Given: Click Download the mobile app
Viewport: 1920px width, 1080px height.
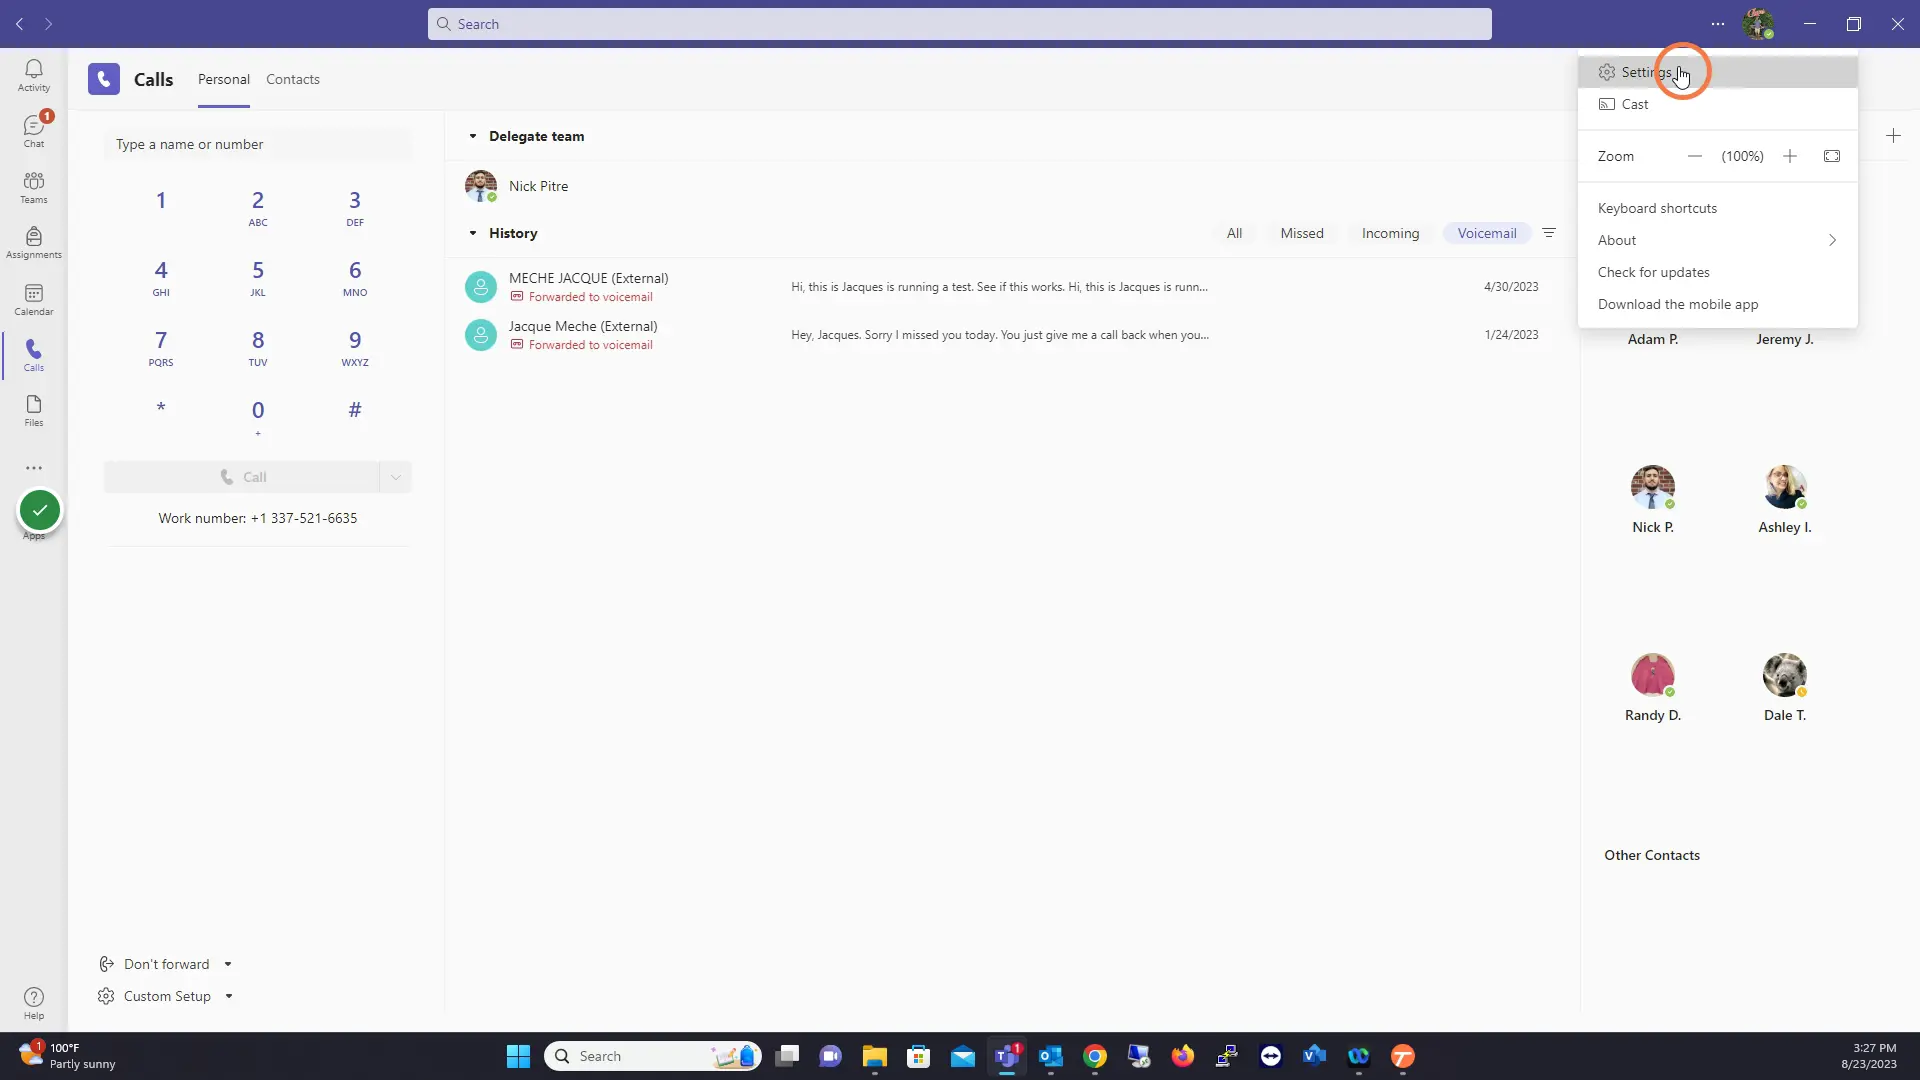Looking at the screenshot, I should [1718, 304].
